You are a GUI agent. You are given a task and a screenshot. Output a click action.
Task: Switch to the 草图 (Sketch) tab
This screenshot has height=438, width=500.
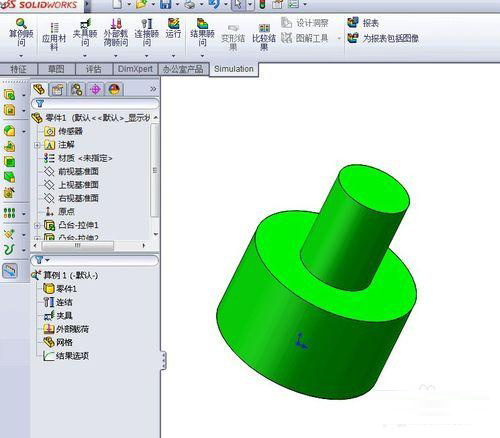[56, 69]
